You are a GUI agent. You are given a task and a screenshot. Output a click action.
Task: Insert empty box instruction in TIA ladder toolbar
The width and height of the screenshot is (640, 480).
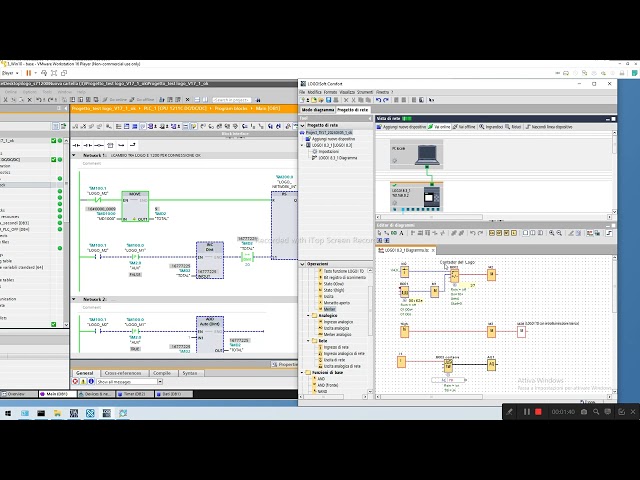point(110,145)
